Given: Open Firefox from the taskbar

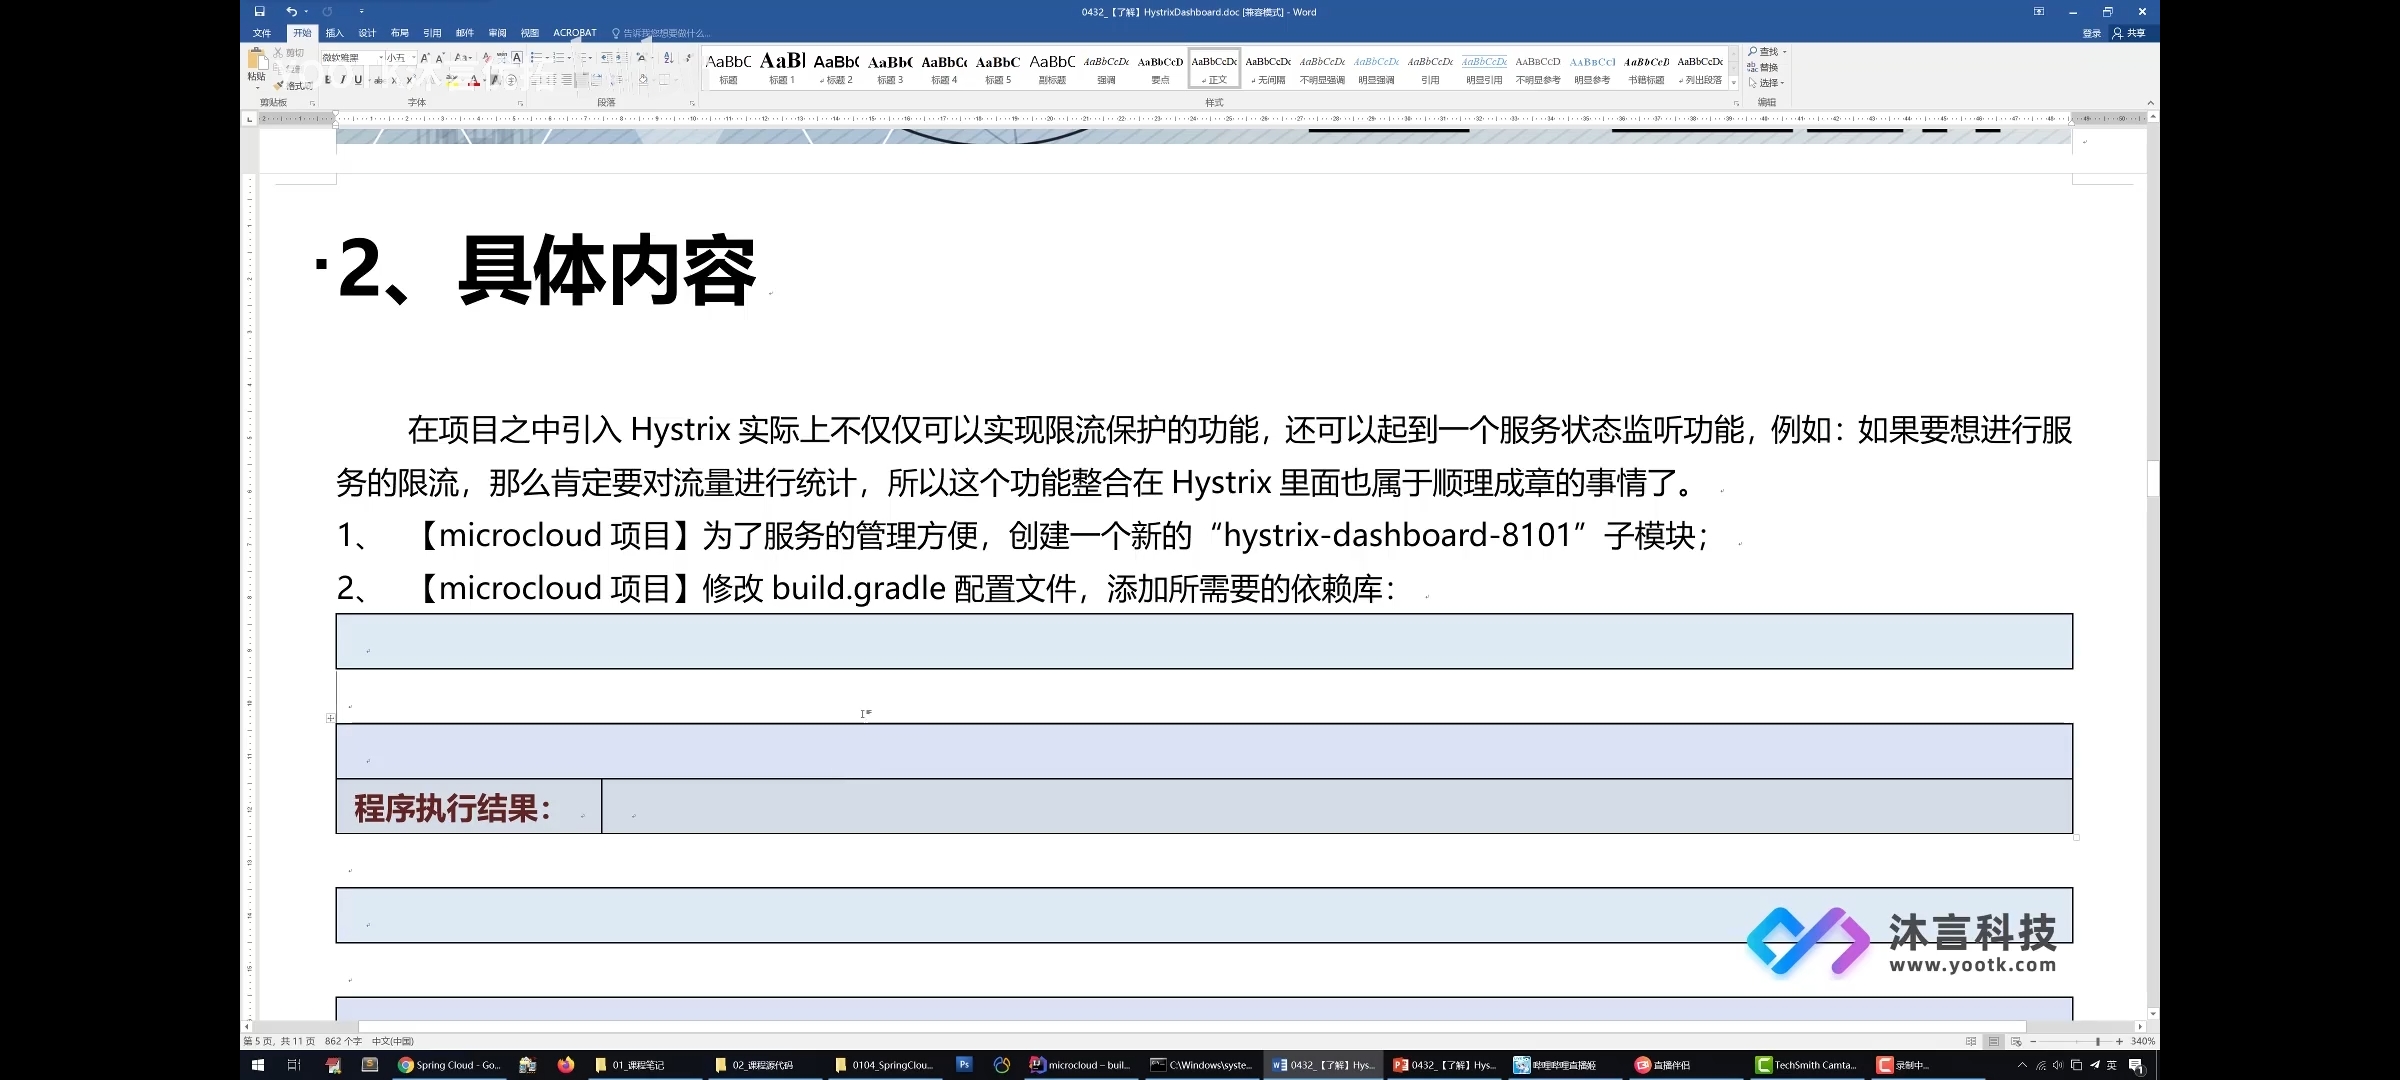Looking at the screenshot, I should coord(566,1065).
